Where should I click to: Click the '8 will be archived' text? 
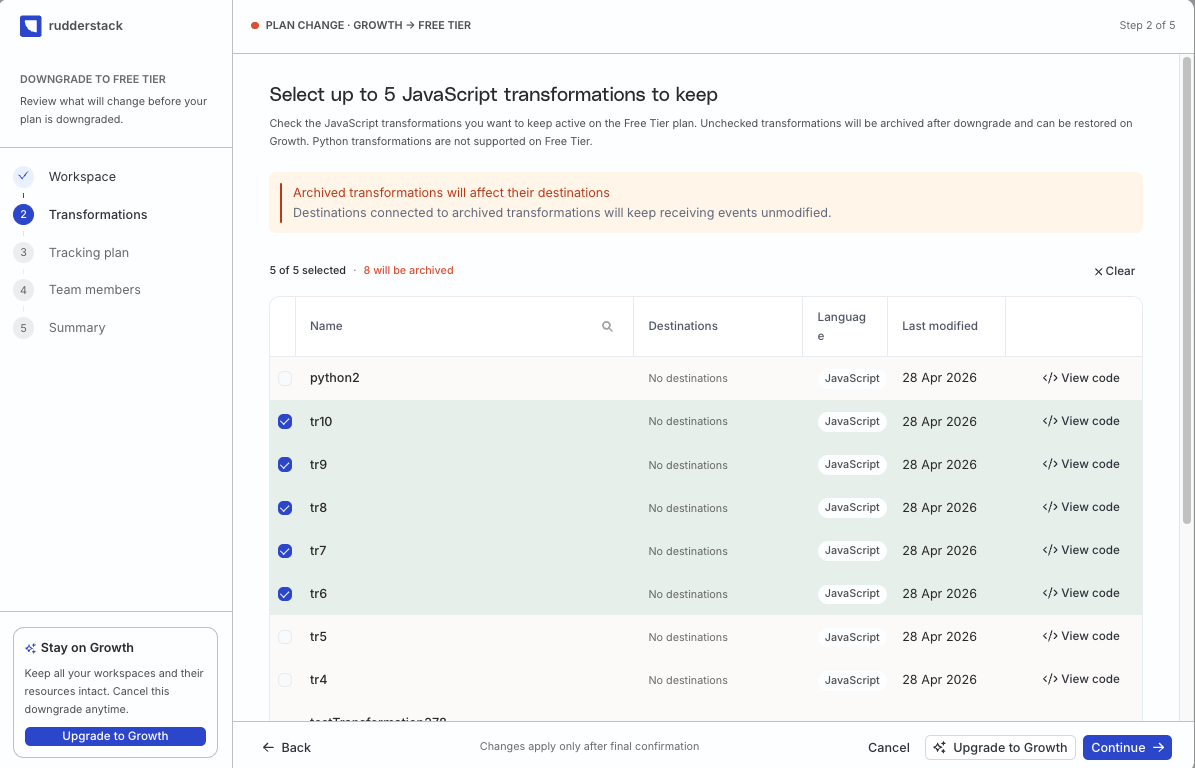408,270
